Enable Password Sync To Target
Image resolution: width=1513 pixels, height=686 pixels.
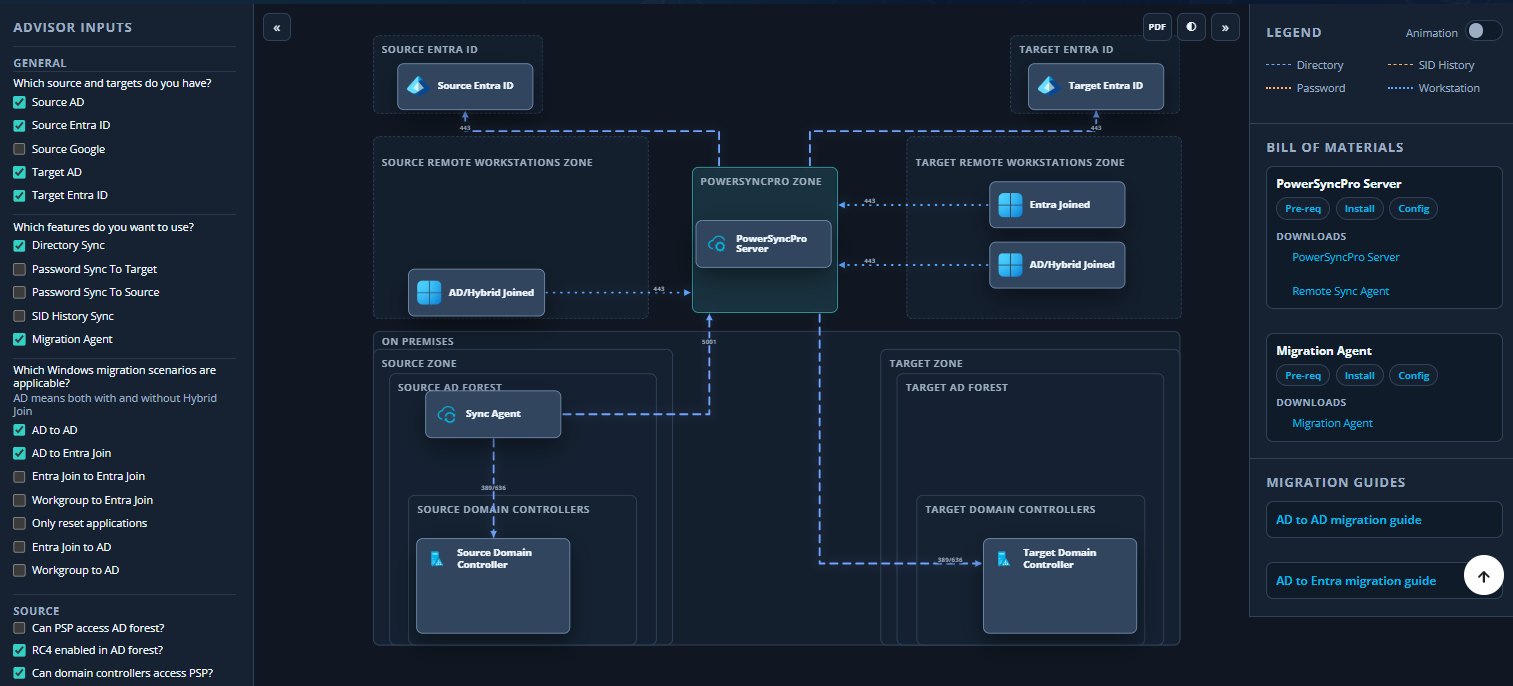click(x=19, y=269)
